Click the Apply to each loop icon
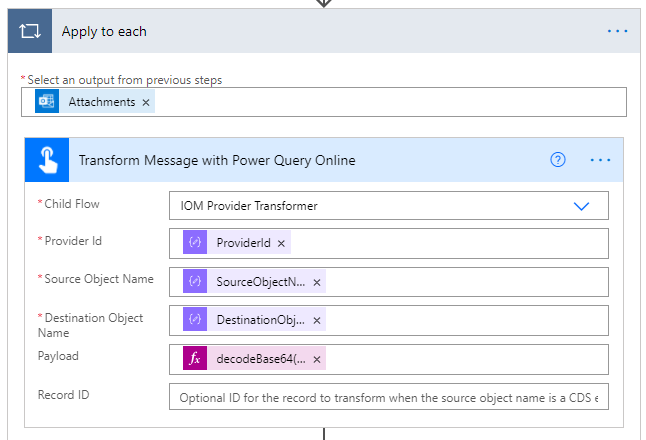 [30, 31]
